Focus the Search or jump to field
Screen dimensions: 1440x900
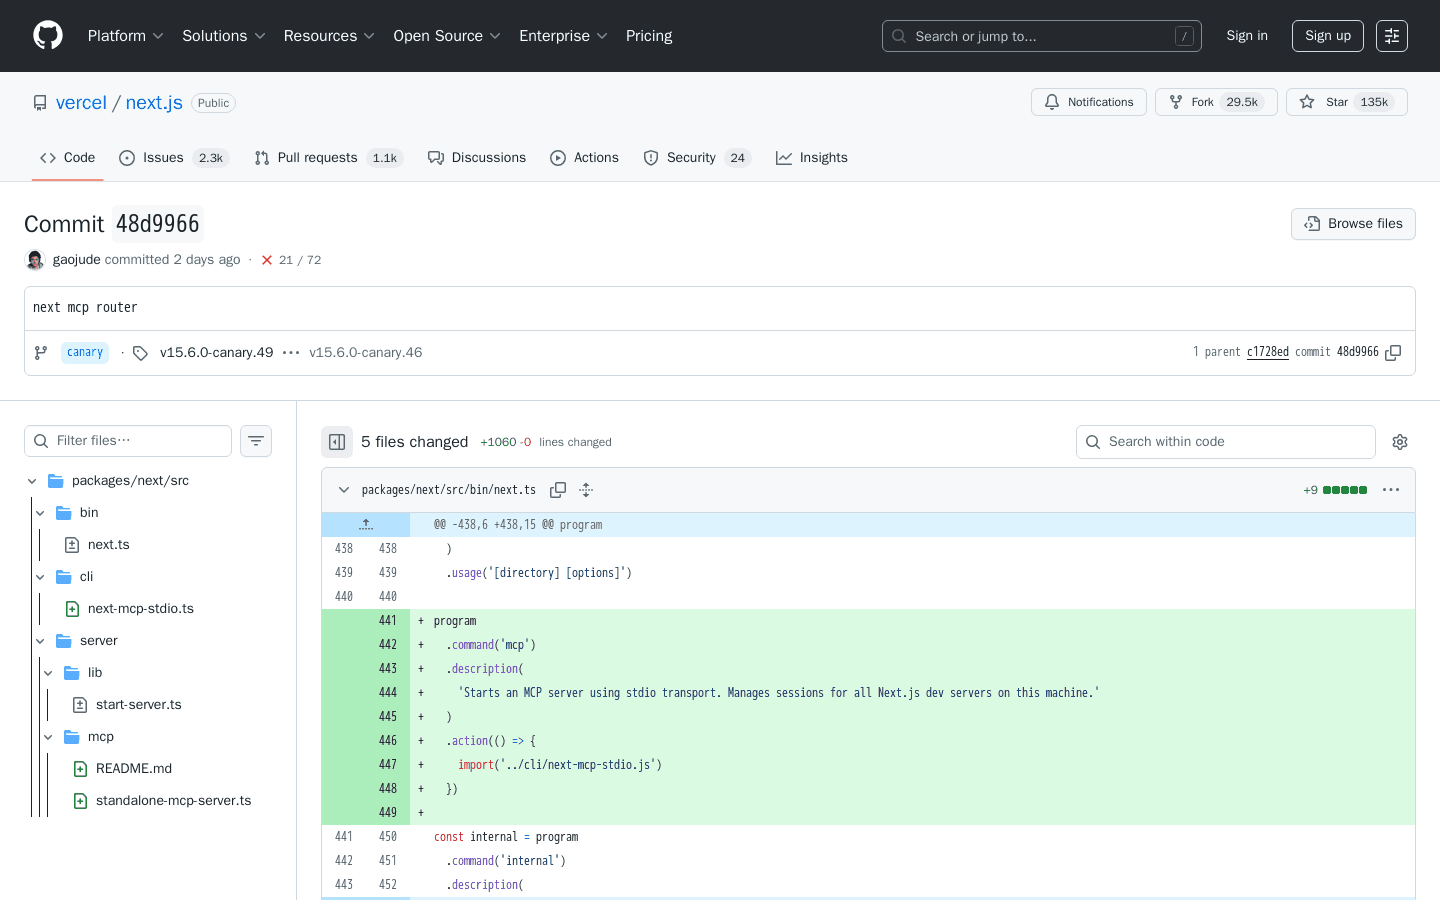click(1042, 36)
